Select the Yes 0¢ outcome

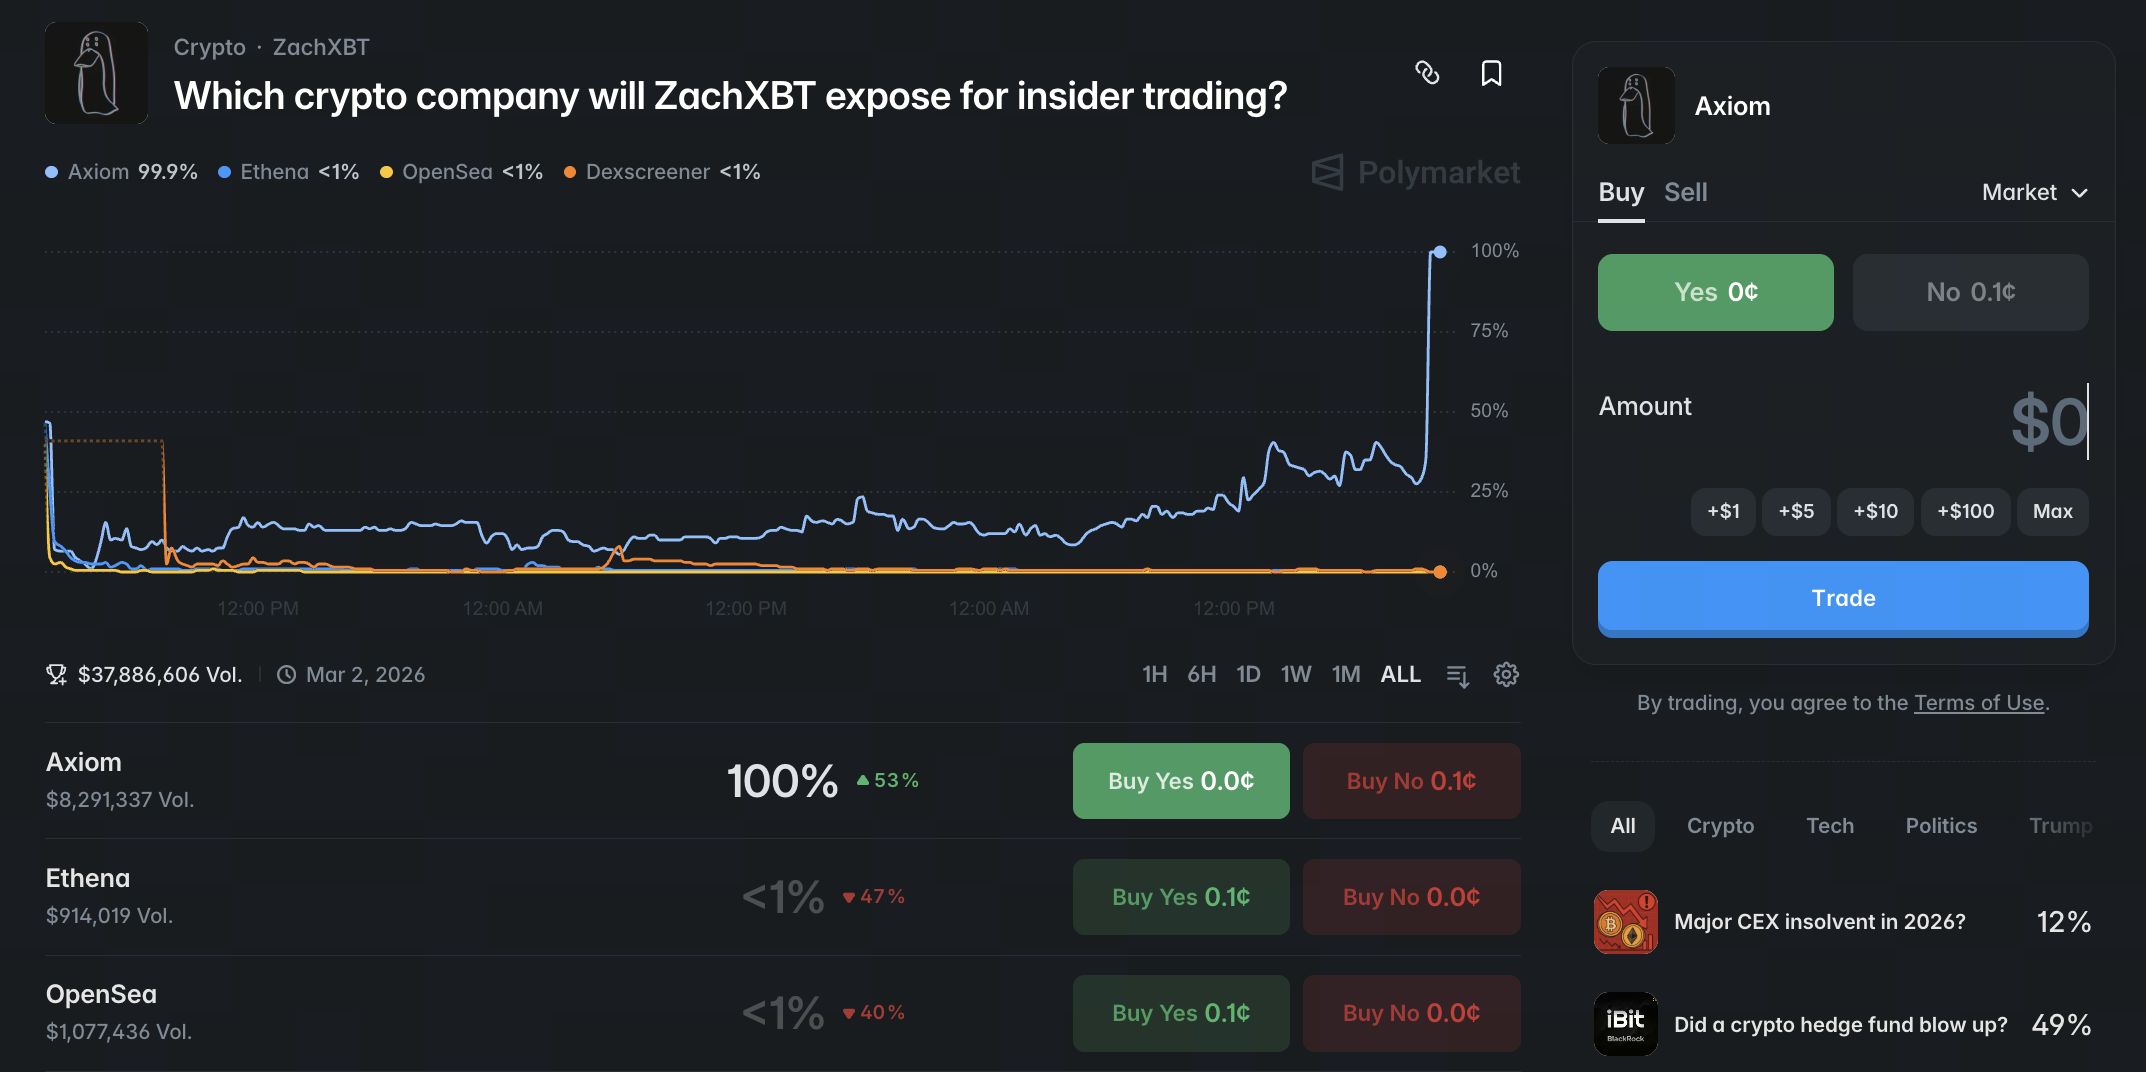tap(1715, 292)
